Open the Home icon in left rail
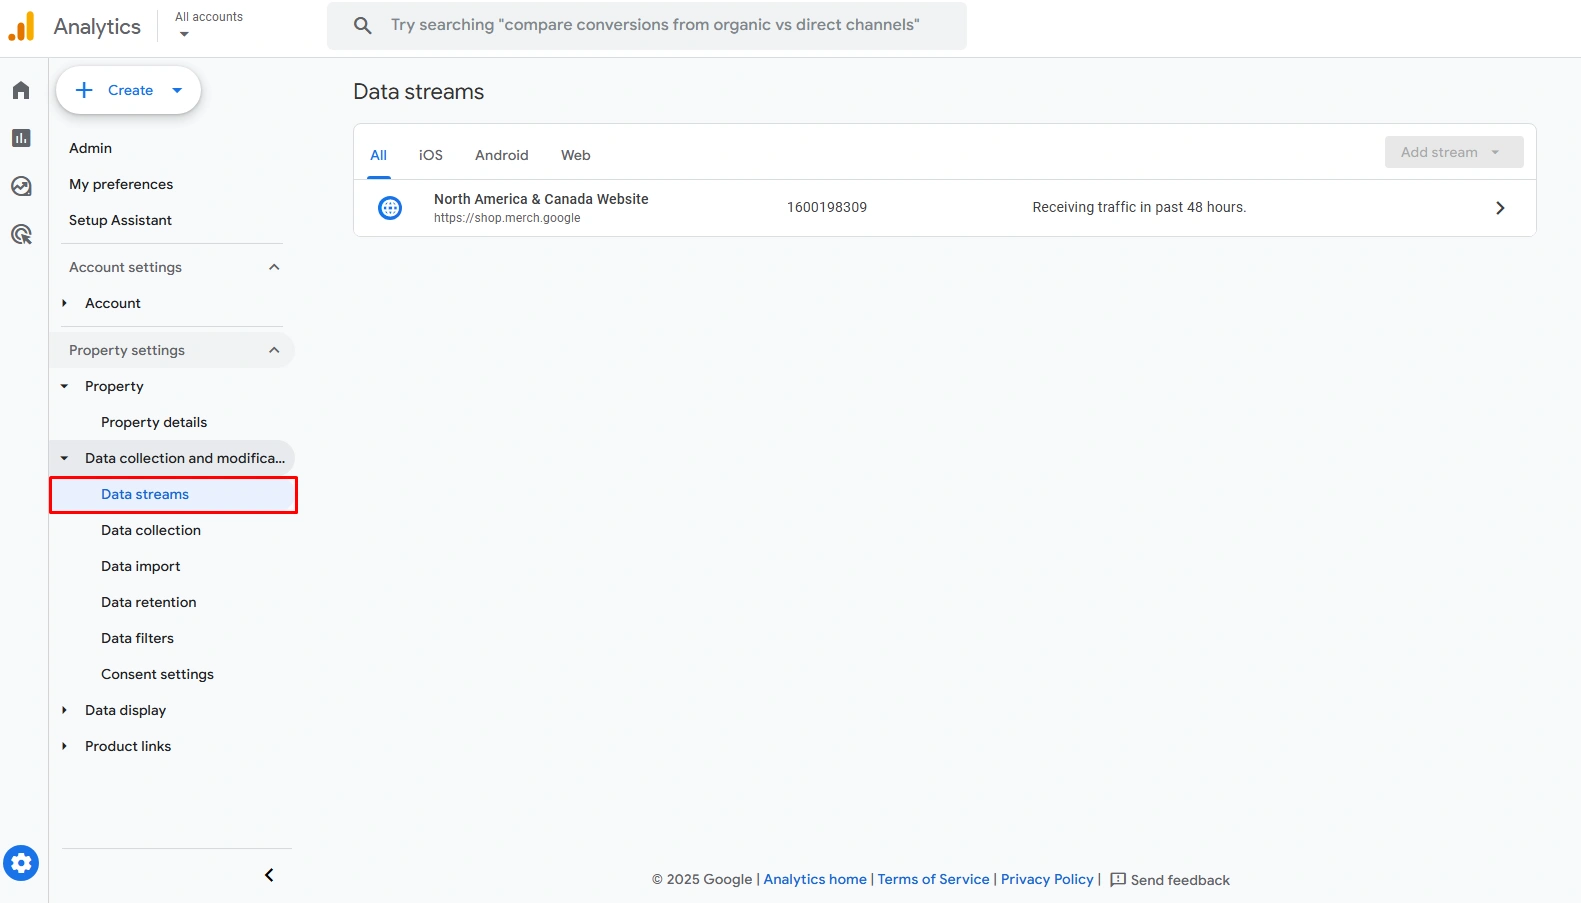The width and height of the screenshot is (1581, 903). pyautogui.click(x=21, y=91)
